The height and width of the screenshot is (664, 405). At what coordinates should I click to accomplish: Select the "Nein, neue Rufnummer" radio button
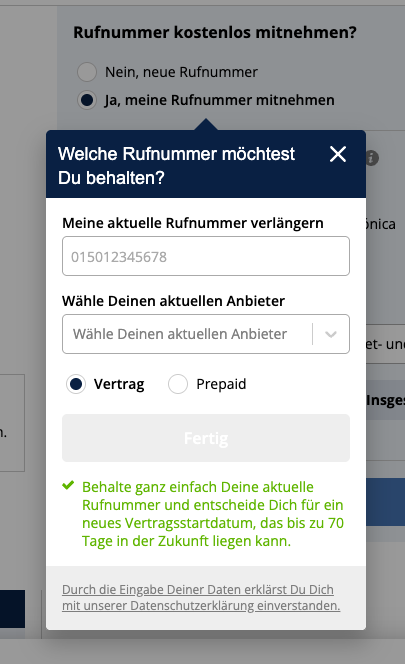[87, 72]
